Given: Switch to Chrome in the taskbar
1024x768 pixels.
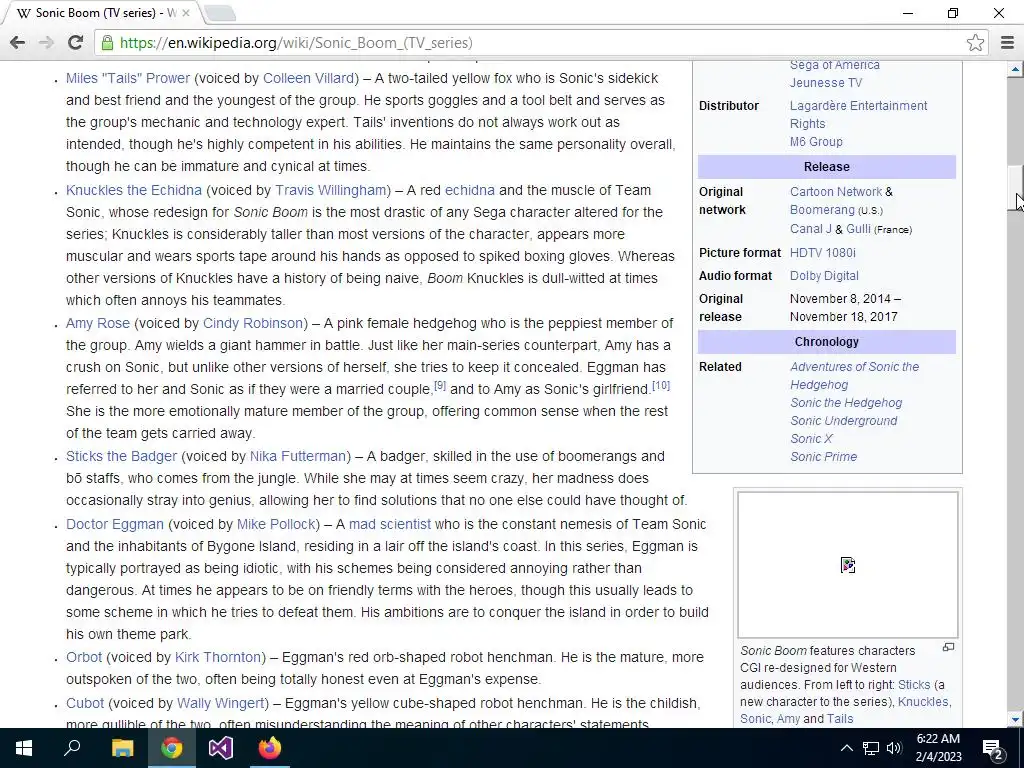Looking at the screenshot, I should click(x=171, y=748).
